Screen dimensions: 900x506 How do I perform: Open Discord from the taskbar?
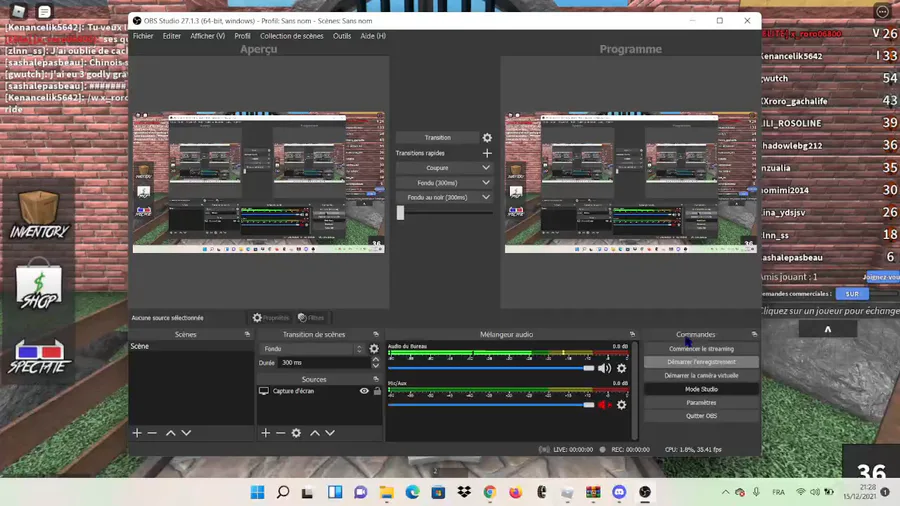point(619,492)
